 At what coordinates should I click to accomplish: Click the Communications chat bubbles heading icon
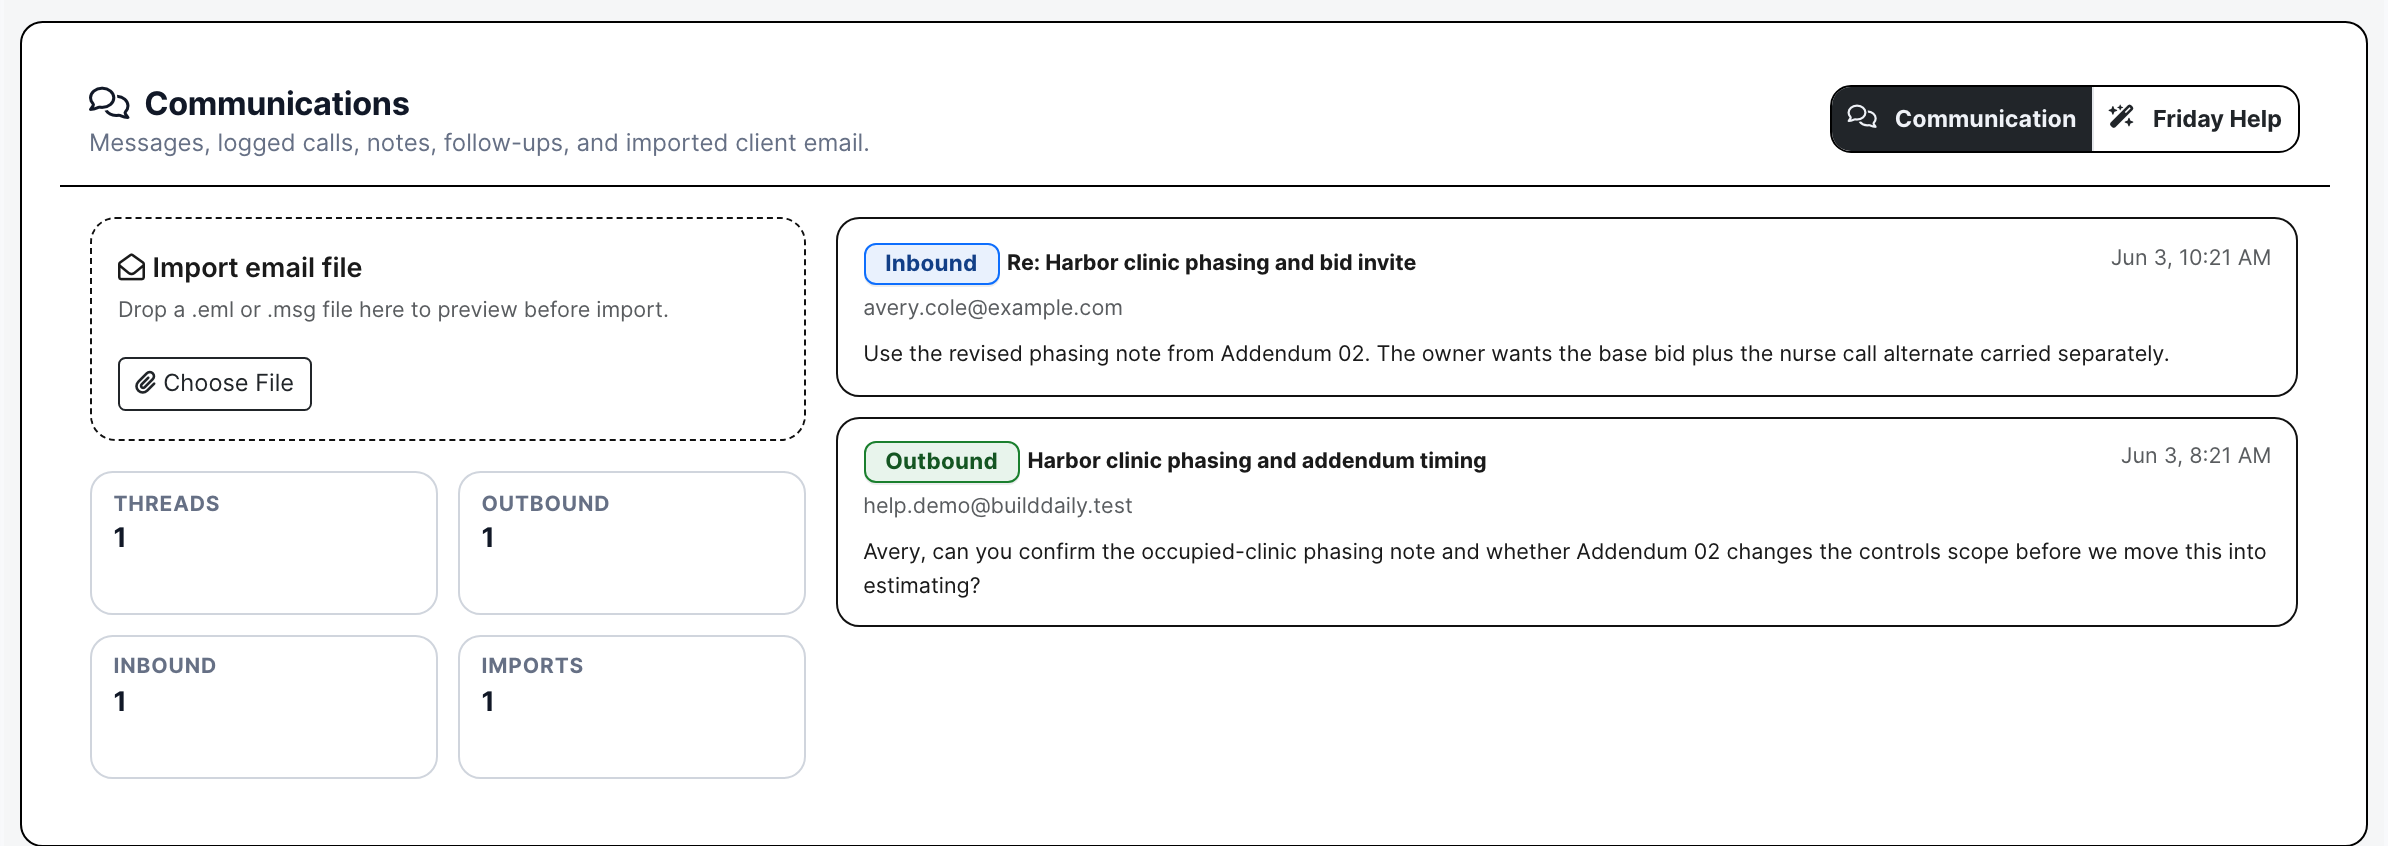[109, 103]
